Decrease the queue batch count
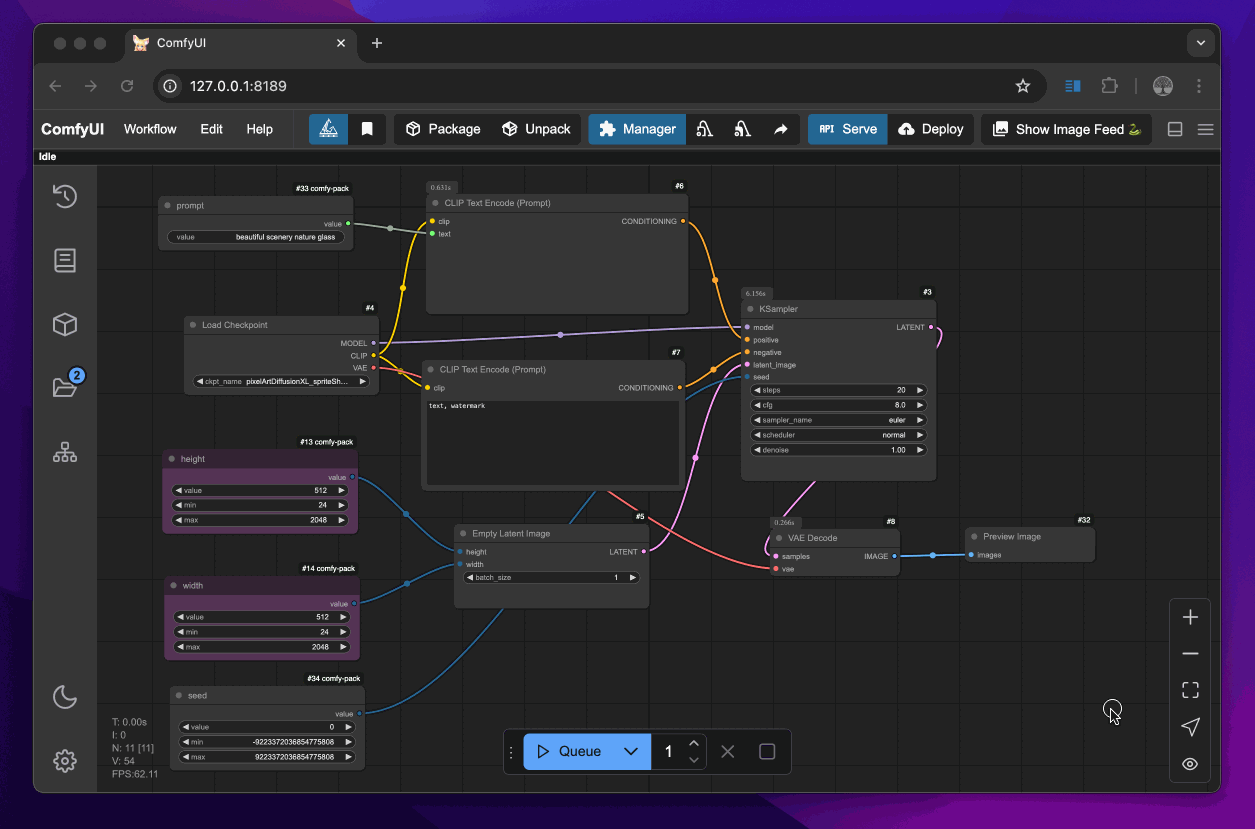Viewport: 1255px width, 829px height. pos(694,760)
